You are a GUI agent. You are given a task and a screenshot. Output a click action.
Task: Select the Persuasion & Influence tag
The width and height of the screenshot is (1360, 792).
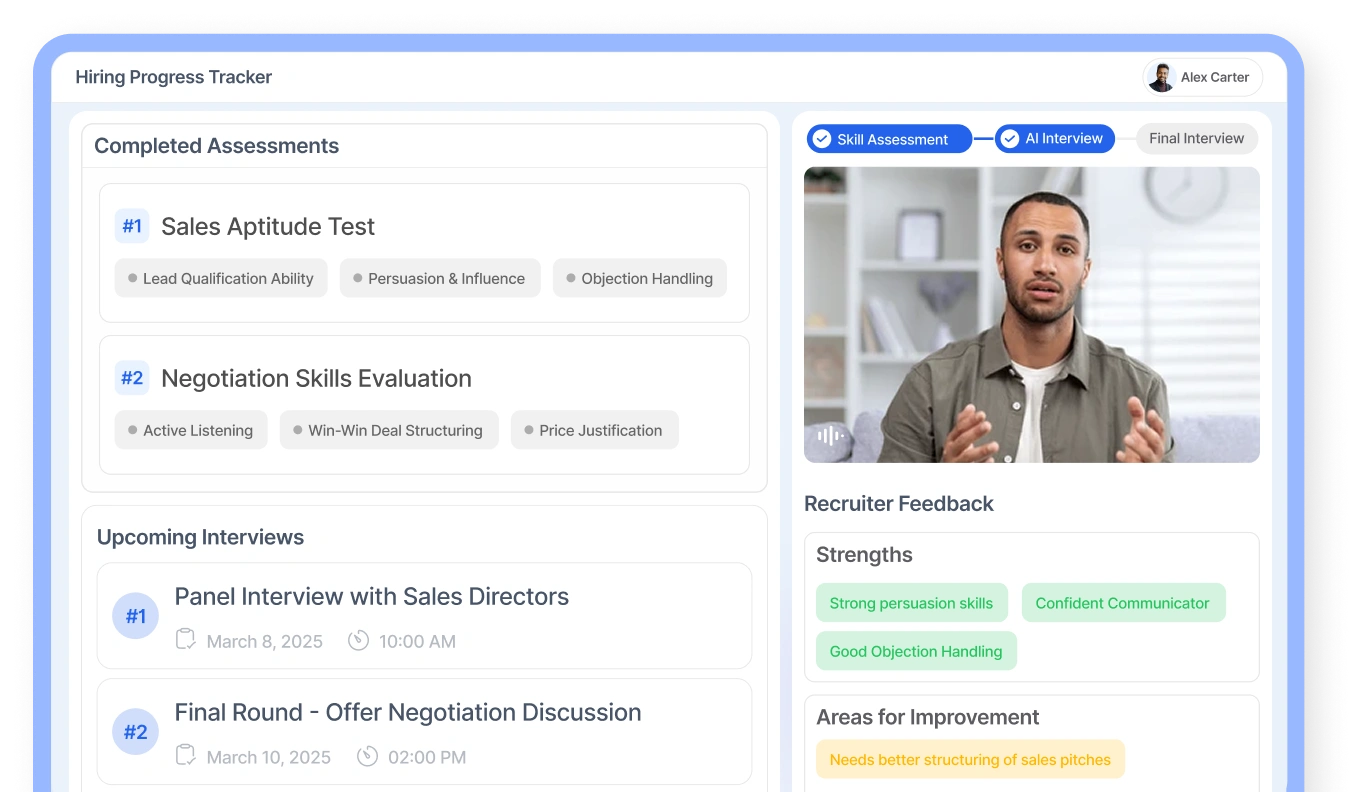[x=440, y=278]
